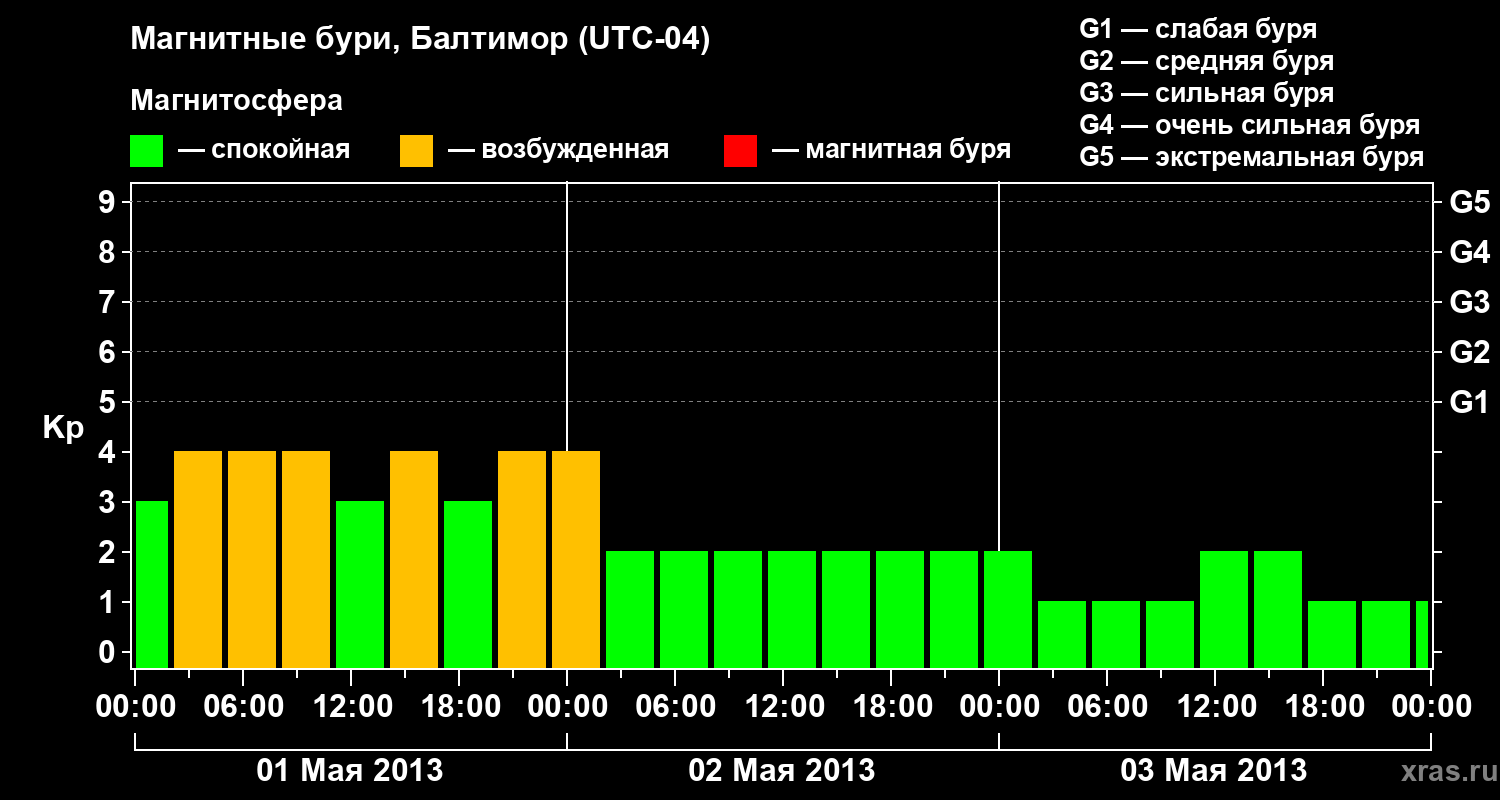This screenshot has height=800, width=1500.
Task: Click the 'G2' label on the right axis
Action: [1469, 352]
